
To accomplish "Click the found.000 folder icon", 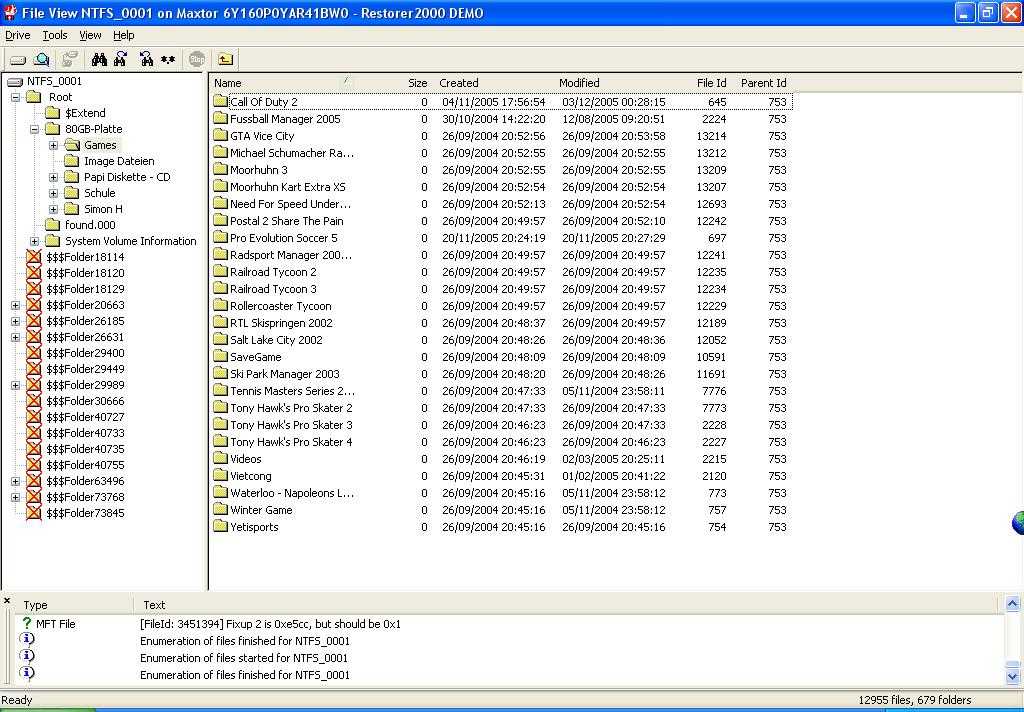I will [52, 225].
